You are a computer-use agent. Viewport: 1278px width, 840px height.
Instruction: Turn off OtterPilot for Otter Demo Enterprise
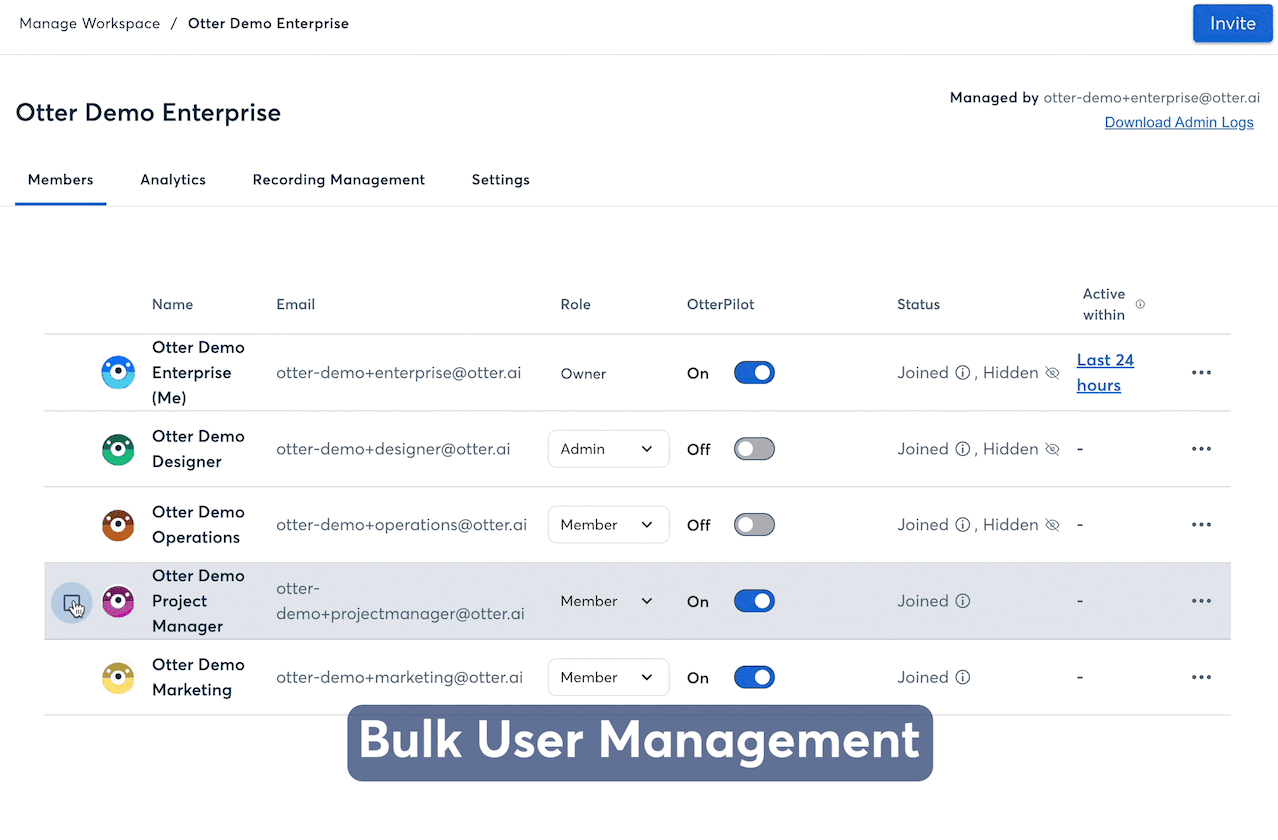pos(754,373)
